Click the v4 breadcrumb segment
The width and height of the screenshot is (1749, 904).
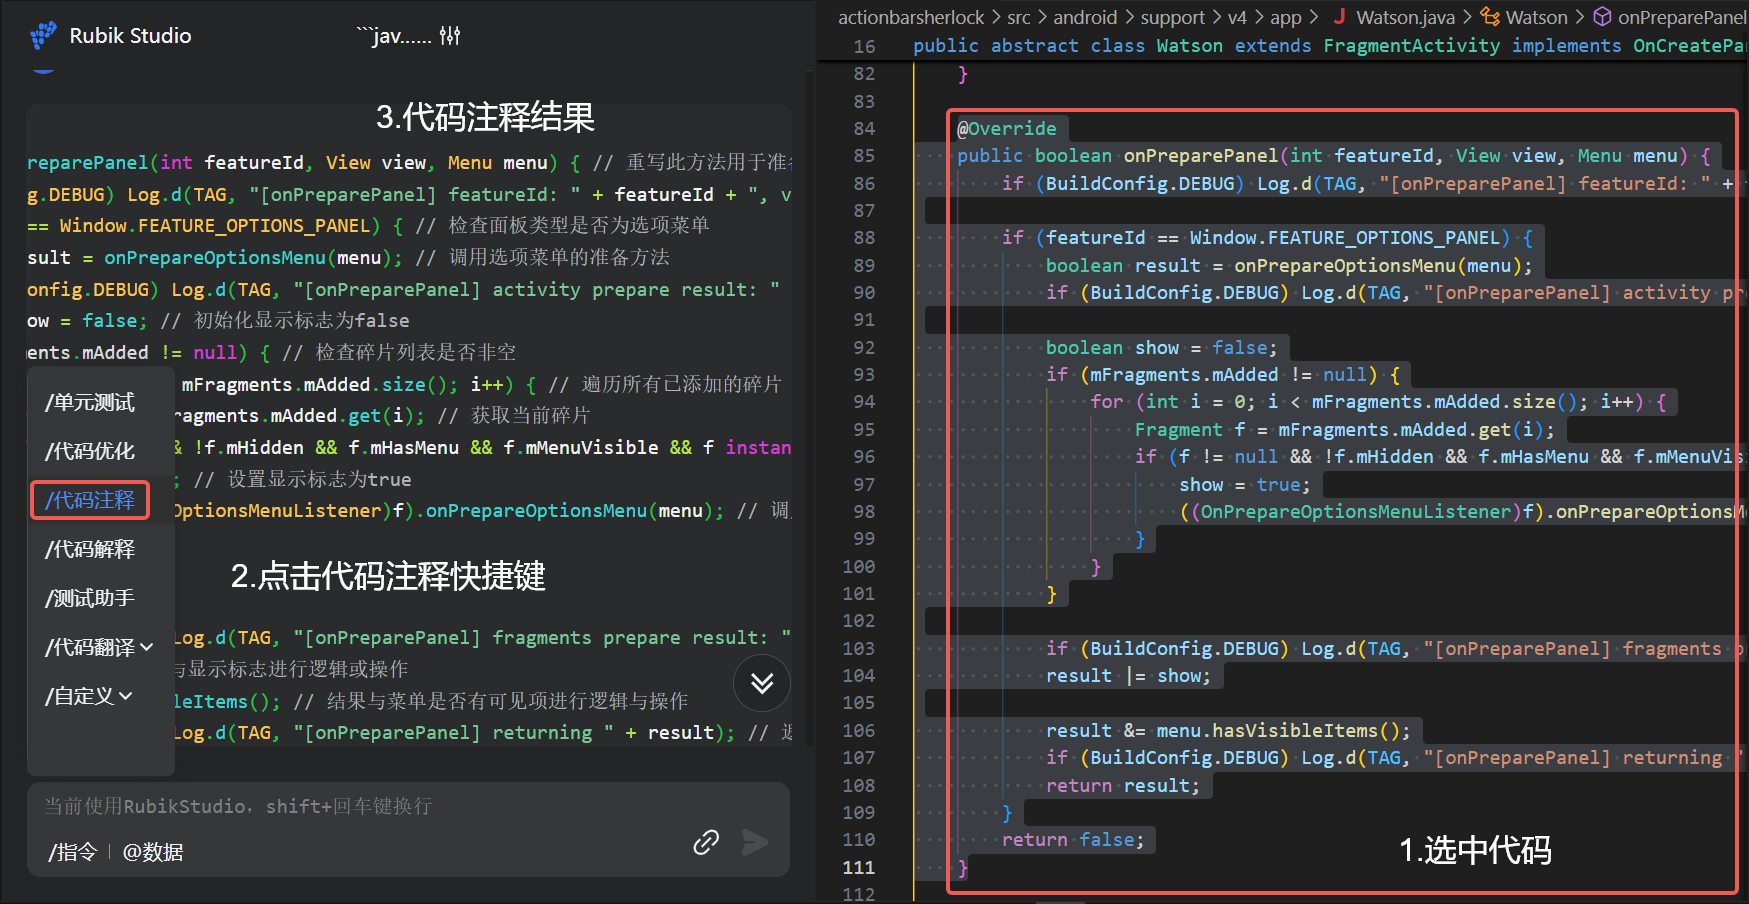(1237, 17)
